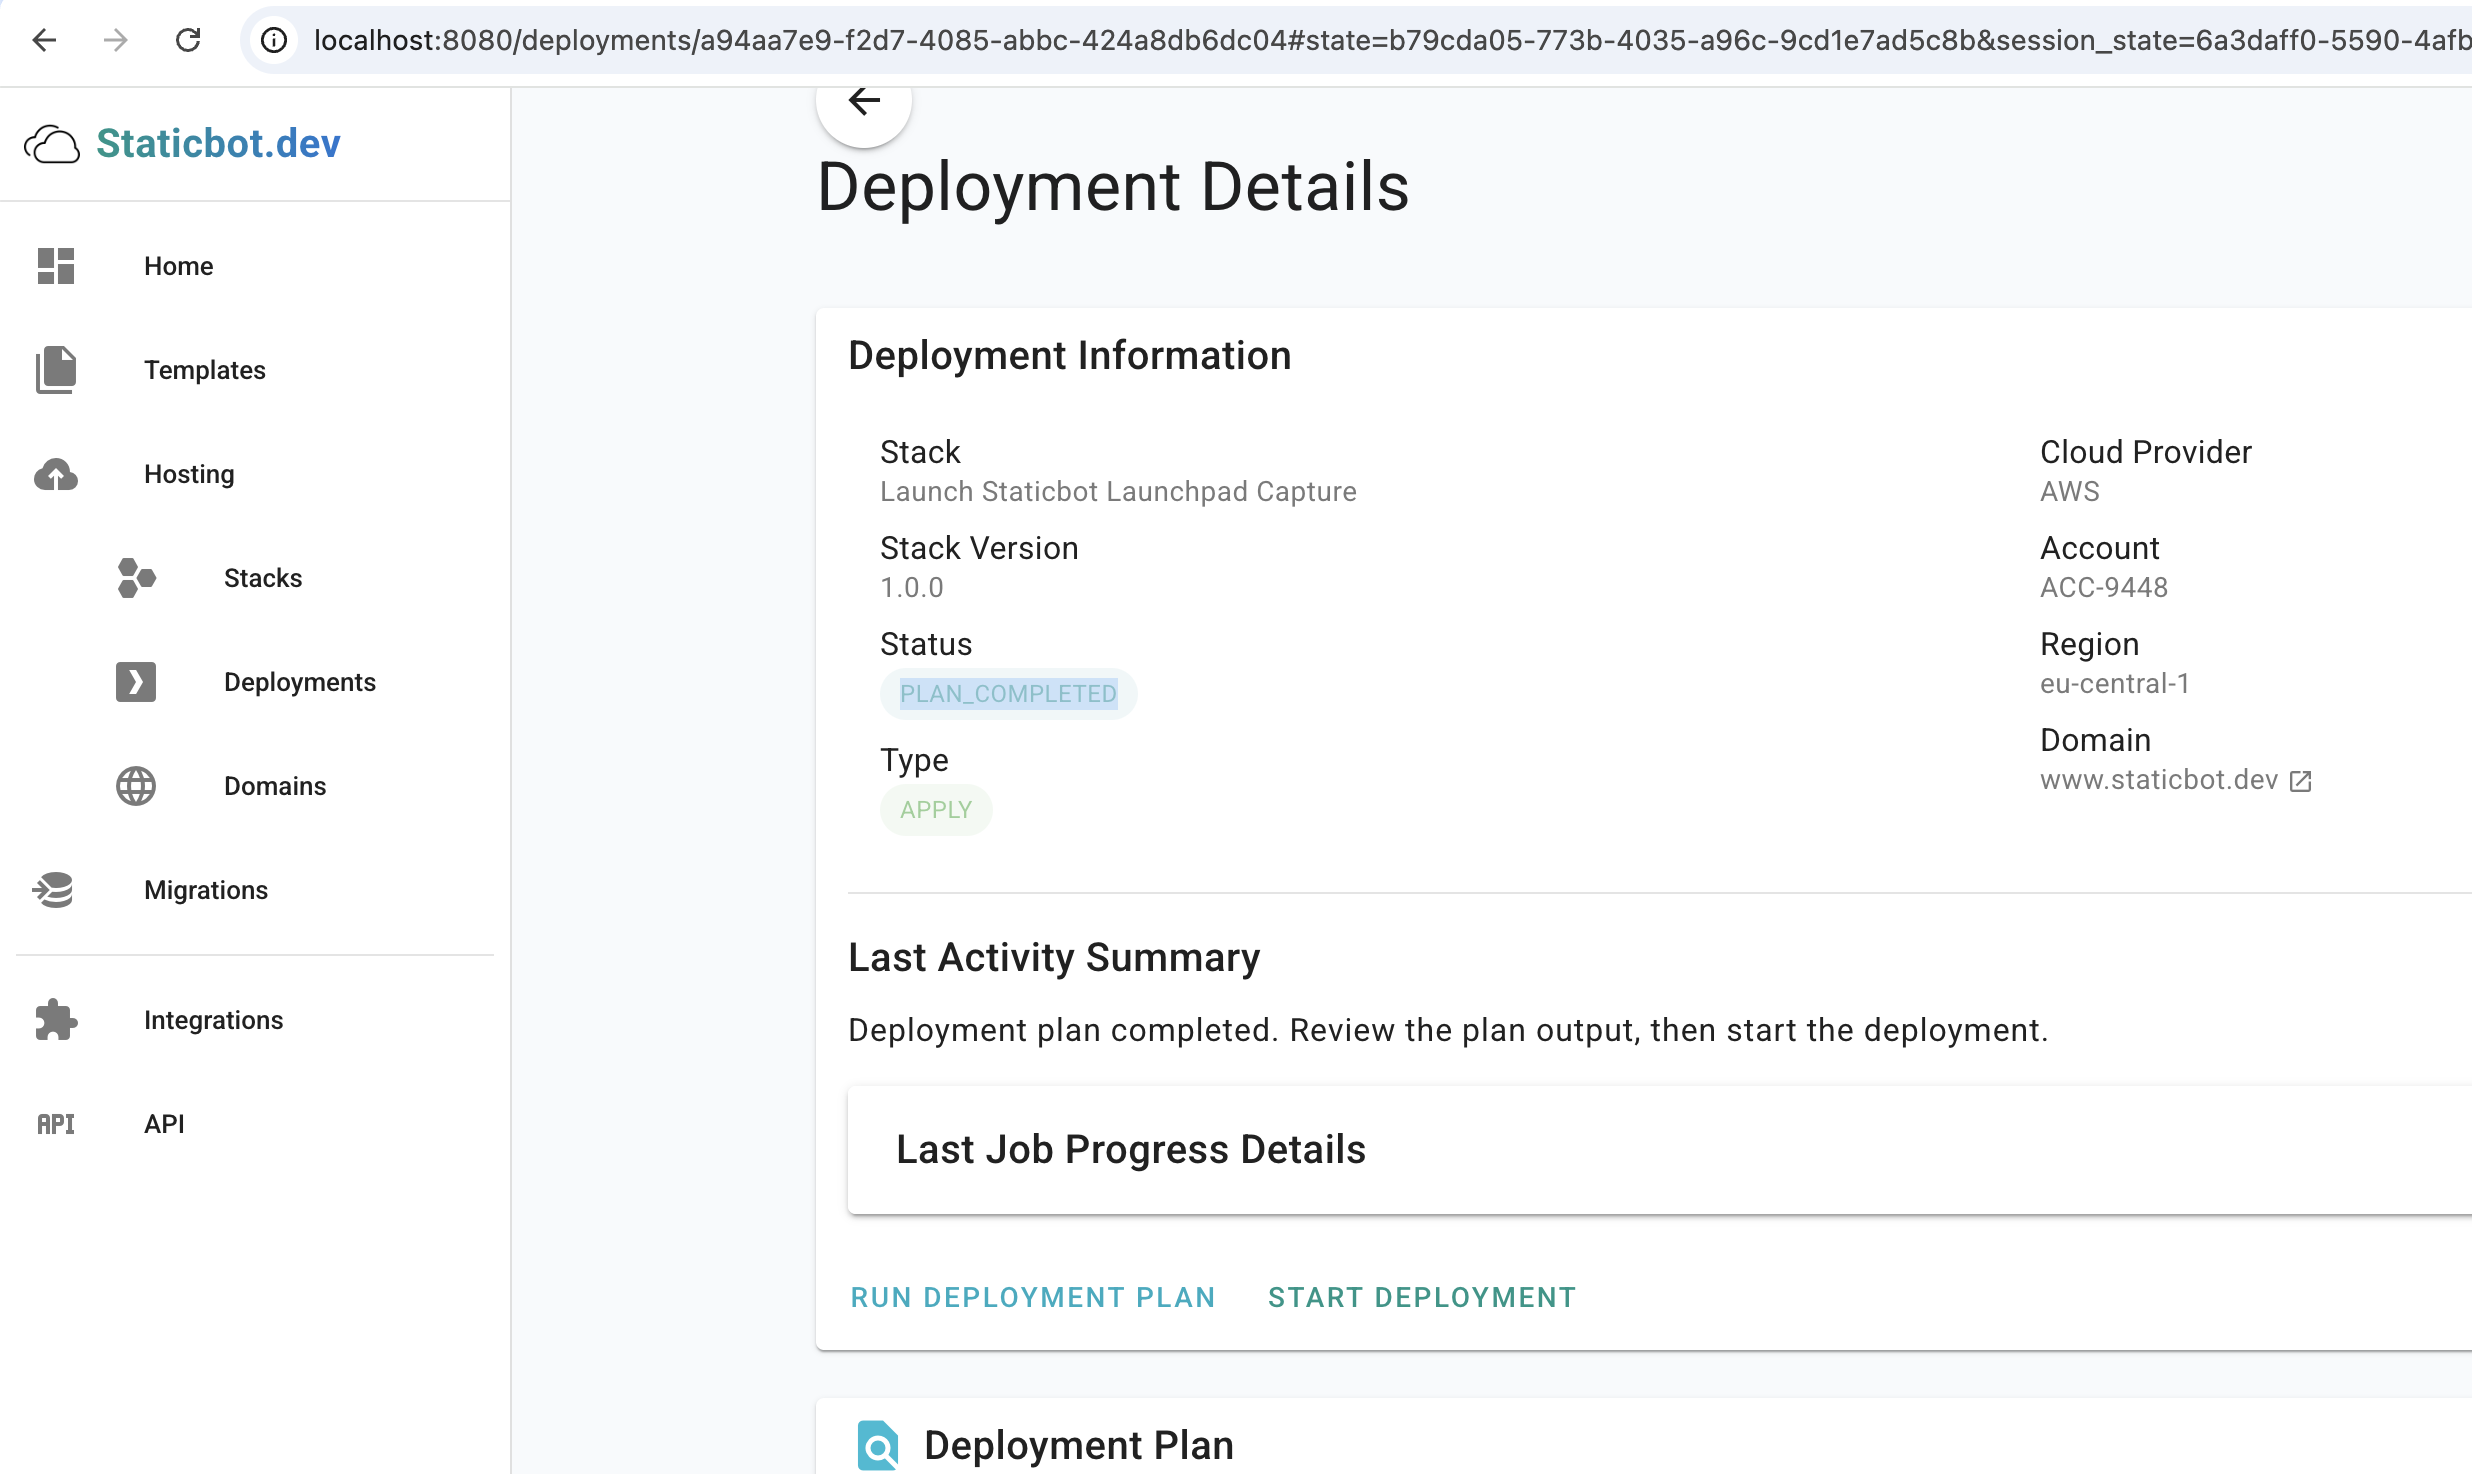The image size is (2472, 1474).
Task: Click the deployment plan completed message
Action: [x=1448, y=1030]
